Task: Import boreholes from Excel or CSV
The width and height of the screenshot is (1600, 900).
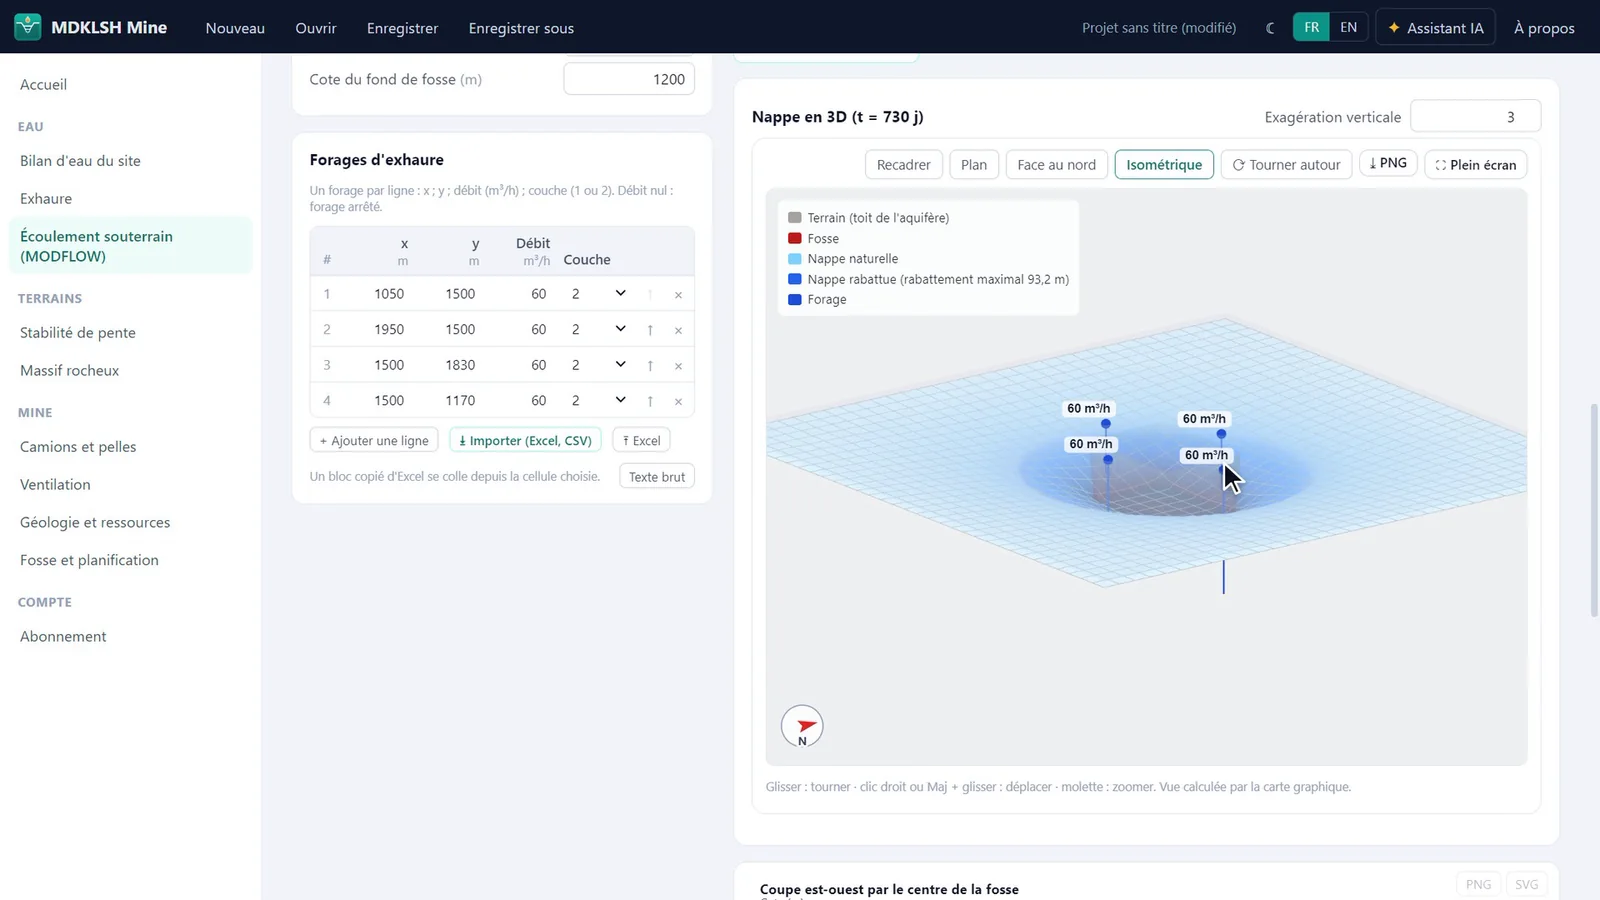Action: click(x=525, y=440)
